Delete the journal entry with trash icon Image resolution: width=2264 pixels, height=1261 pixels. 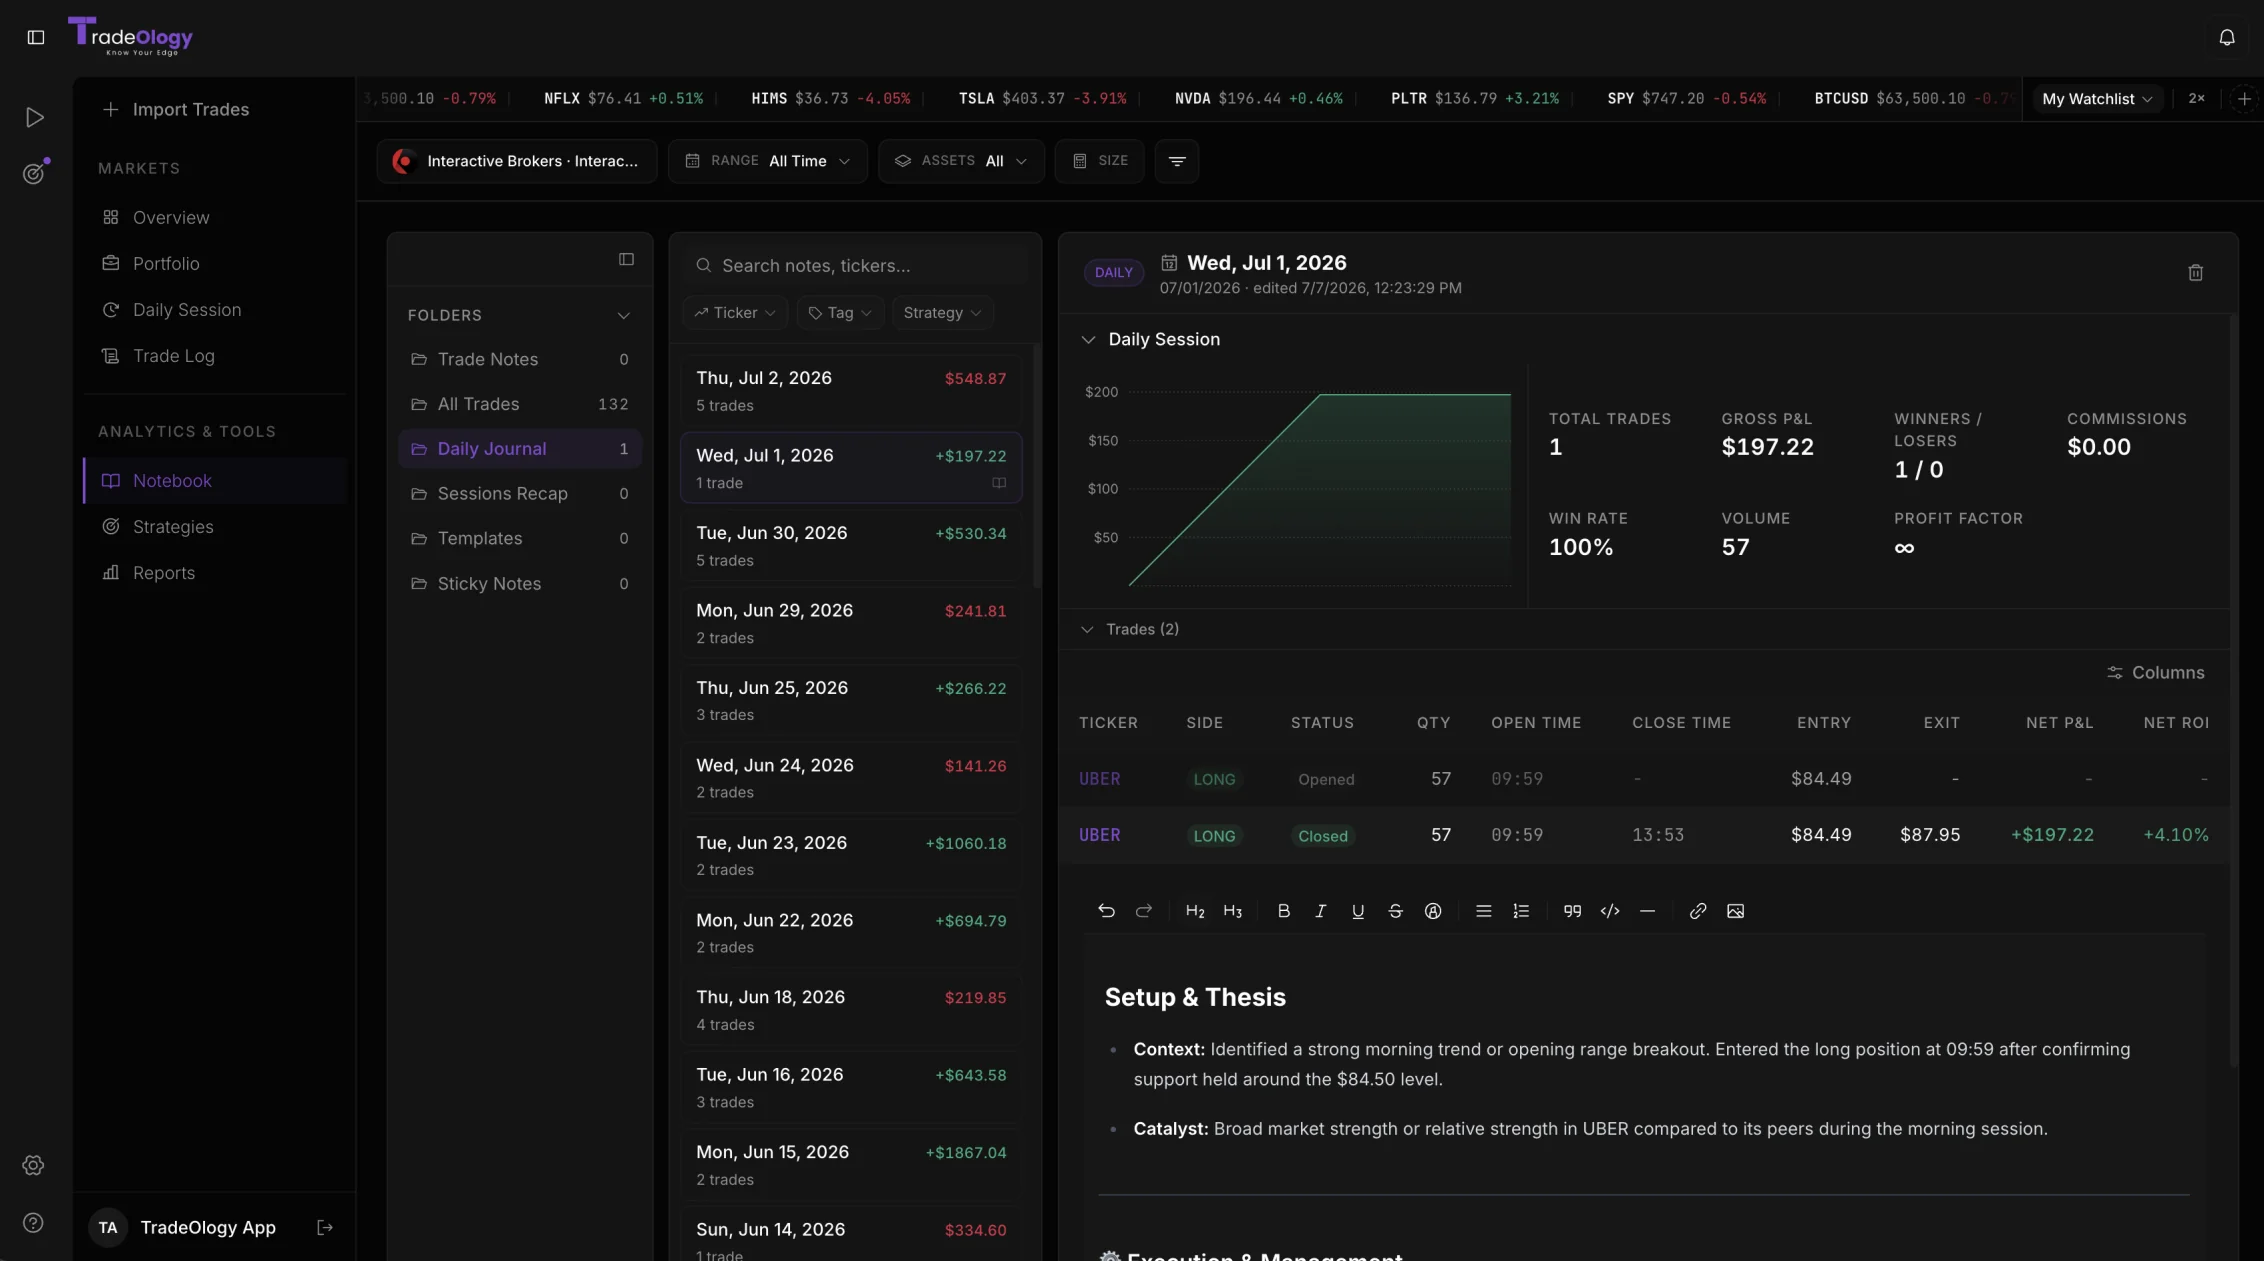coord(2195,273)
